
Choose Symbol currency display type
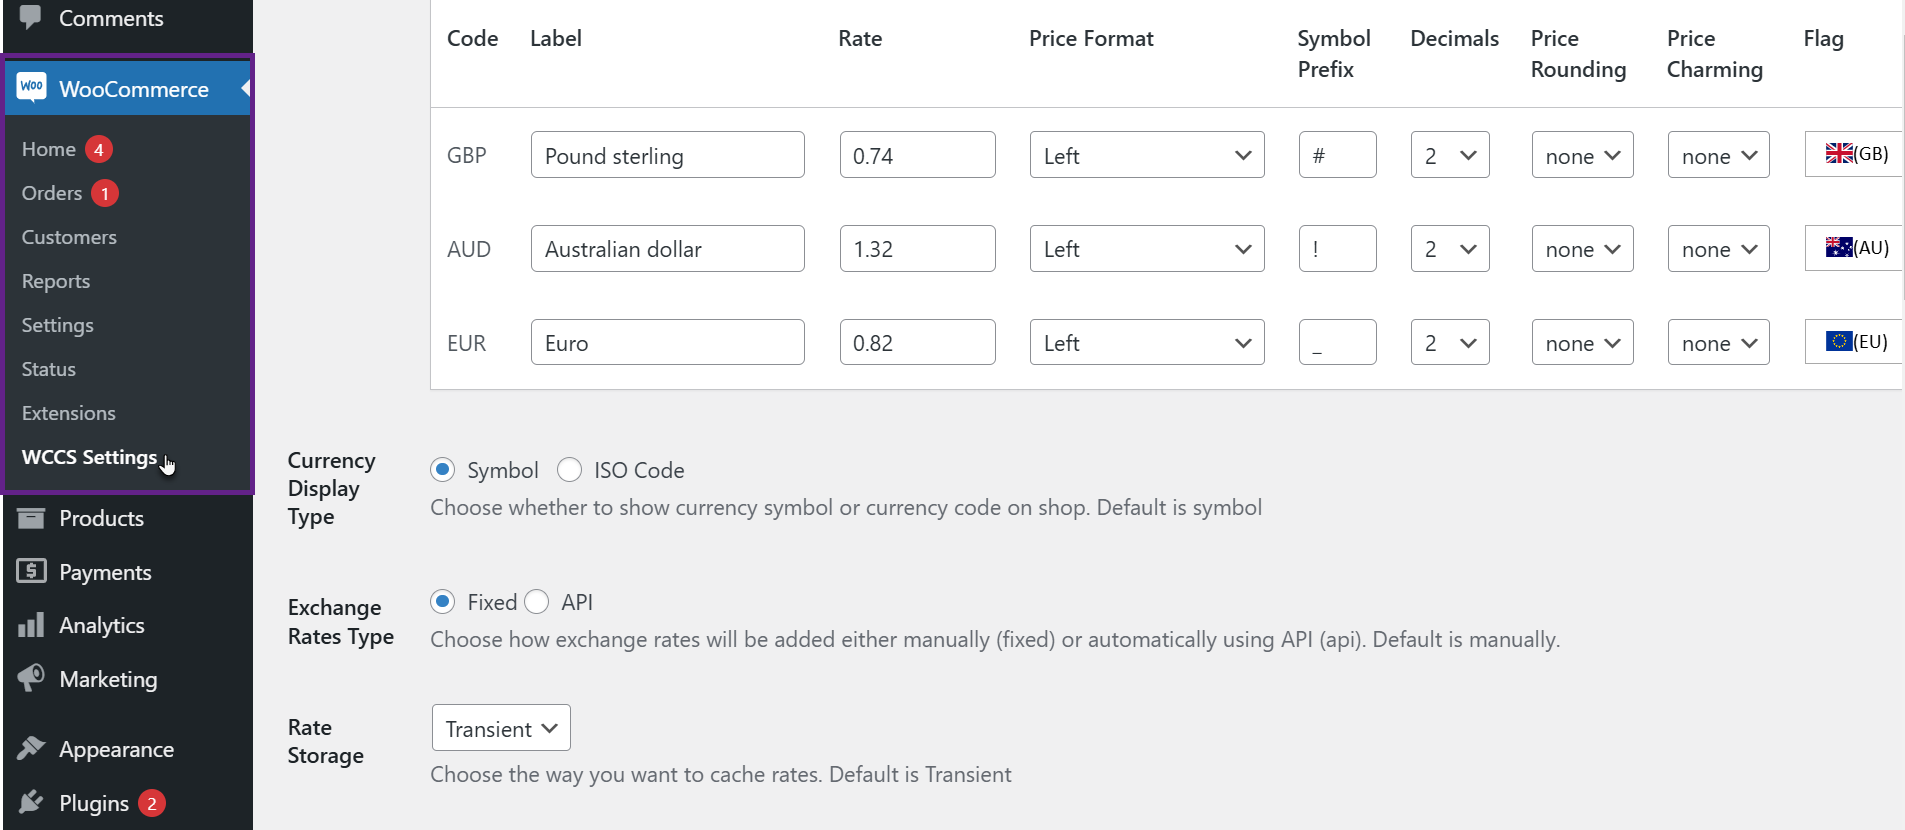(443, 470)
